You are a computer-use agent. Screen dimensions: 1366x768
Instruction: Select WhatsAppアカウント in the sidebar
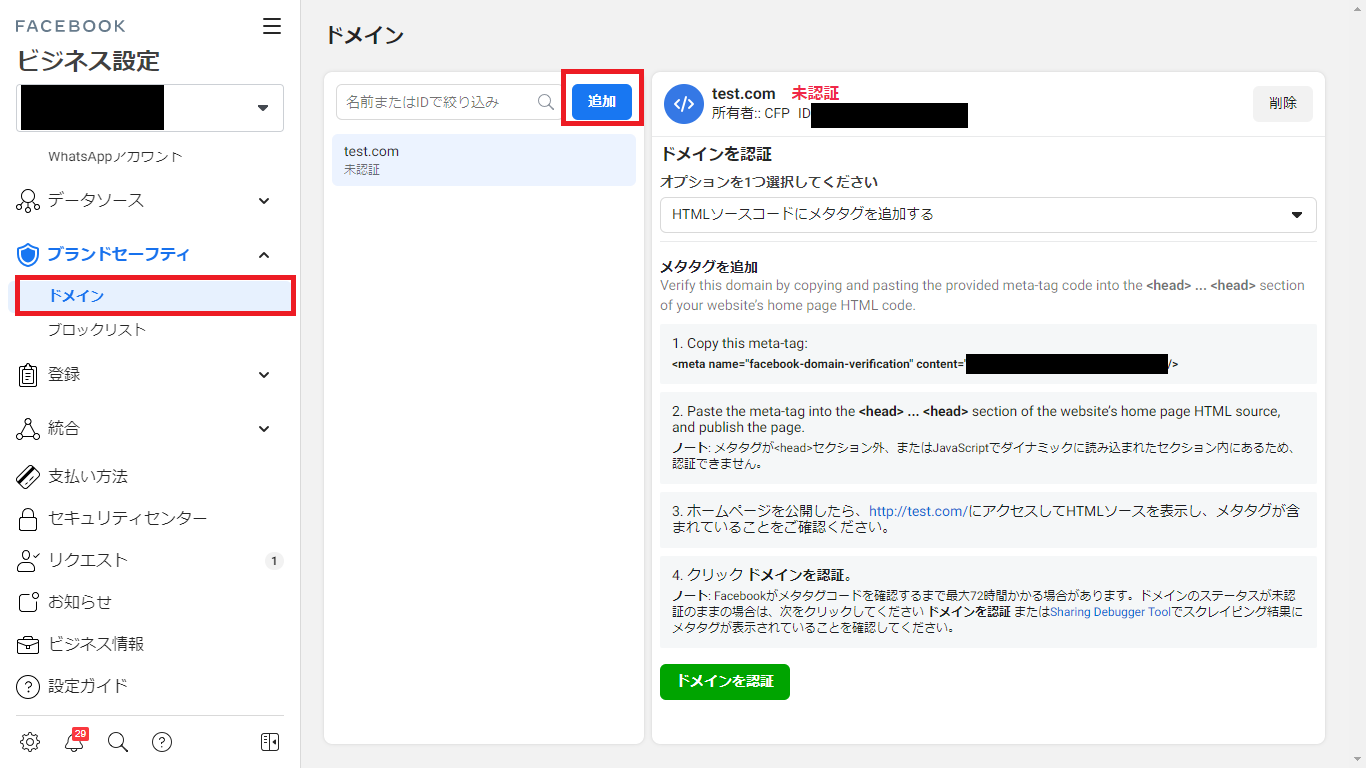115,157
